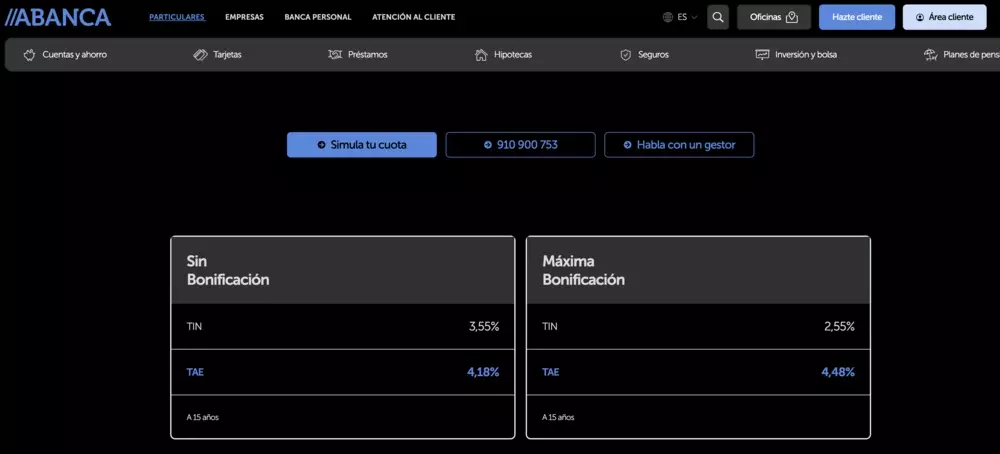This screenshot has height=454, width=1000.
Task: Open the Inversión y bolsa chart icon
Action: [x=762, y=55]
